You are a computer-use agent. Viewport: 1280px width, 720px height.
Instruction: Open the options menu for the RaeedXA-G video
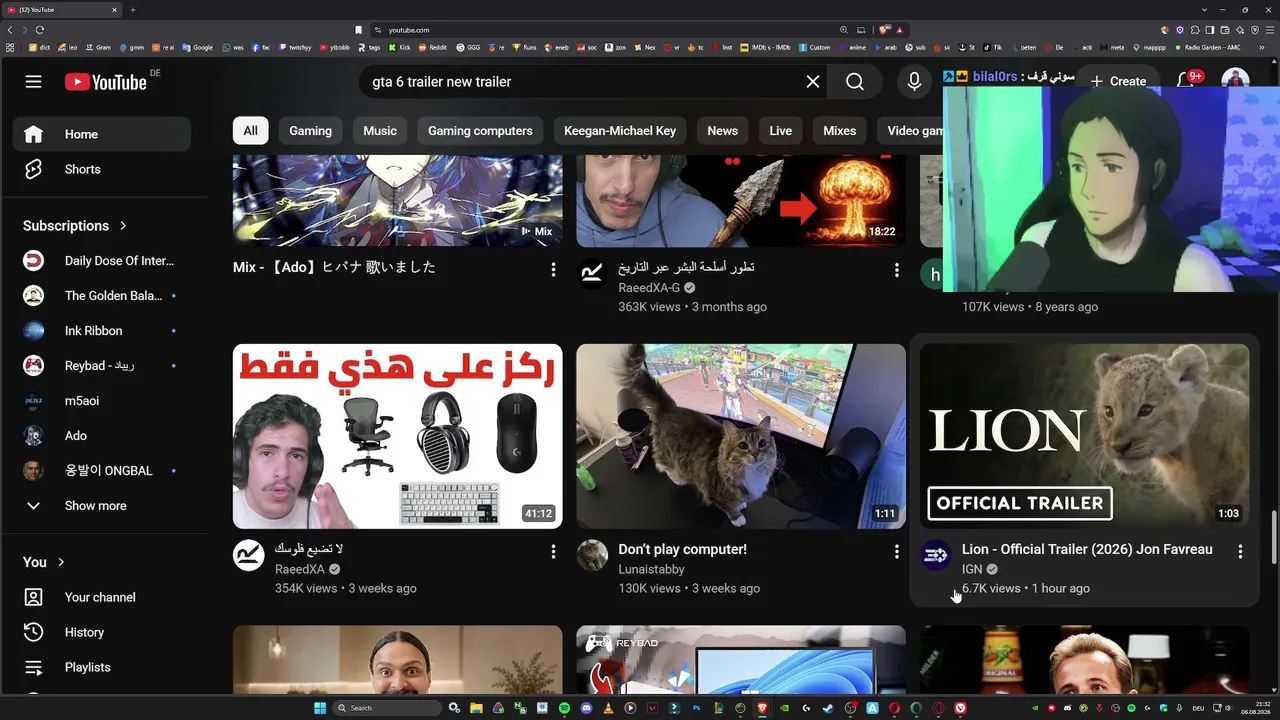[897, 270]
